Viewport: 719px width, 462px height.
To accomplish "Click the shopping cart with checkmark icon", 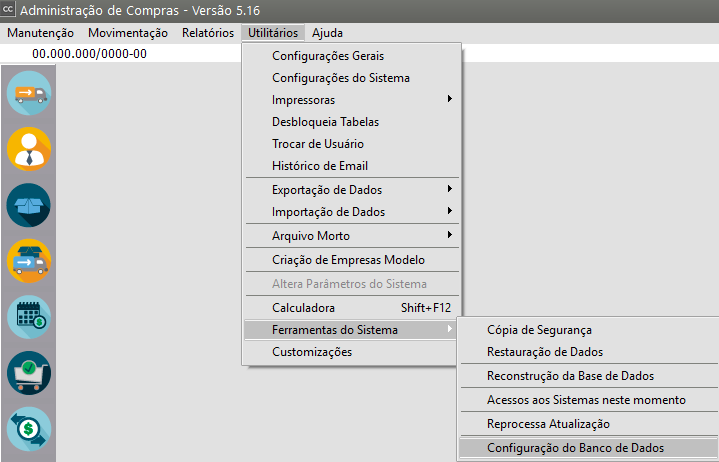I will 29,373.
